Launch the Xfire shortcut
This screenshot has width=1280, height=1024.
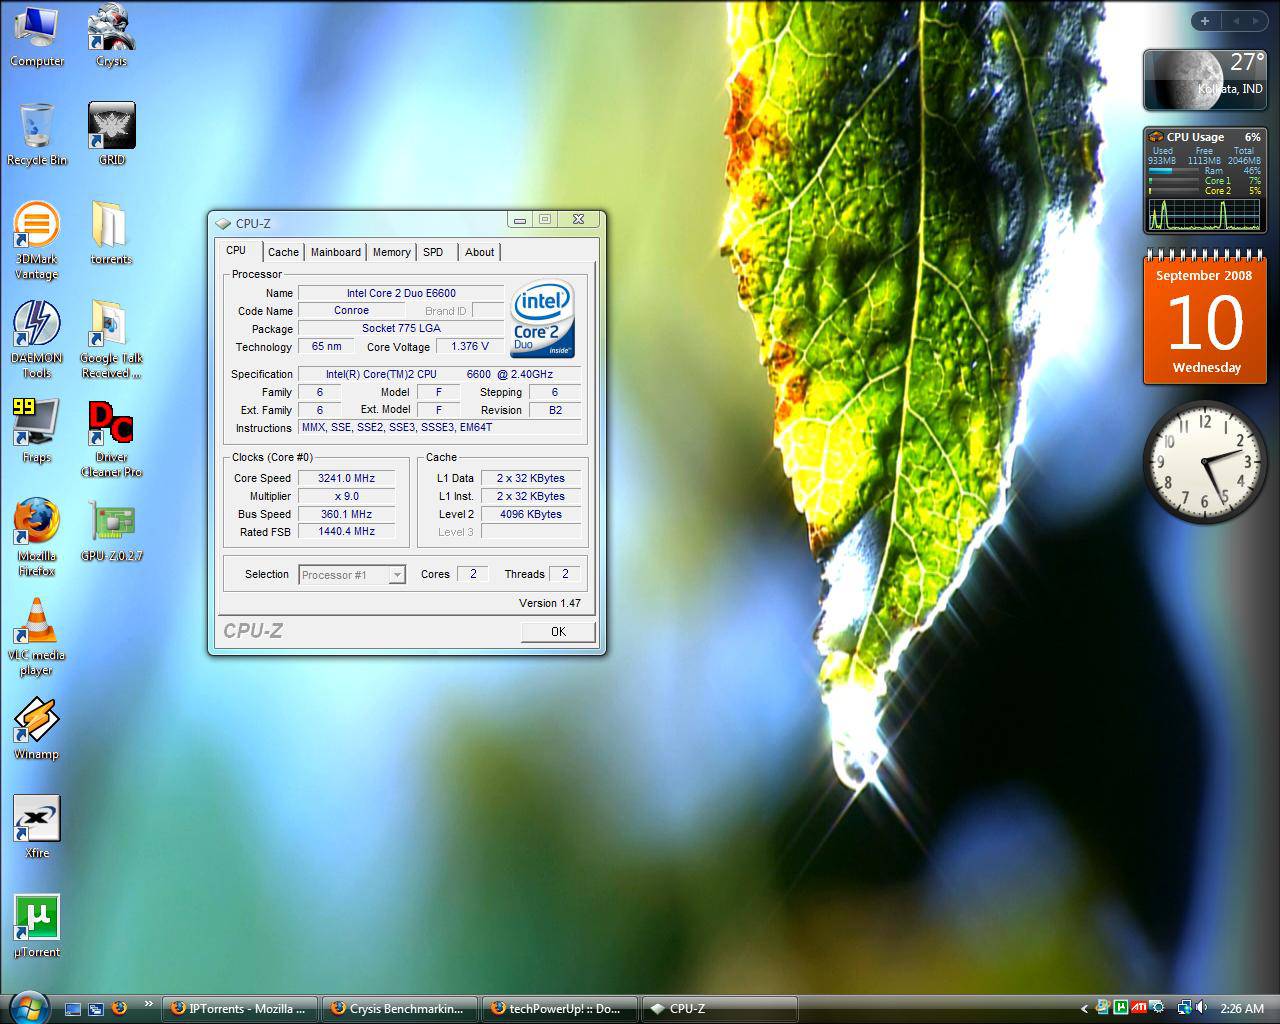[37, 827]
